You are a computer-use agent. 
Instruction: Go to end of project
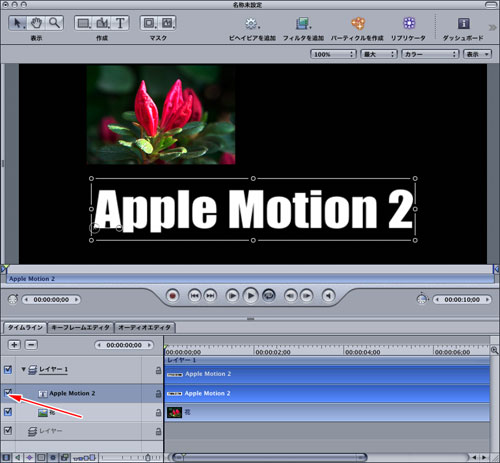[x=210, y=296]
